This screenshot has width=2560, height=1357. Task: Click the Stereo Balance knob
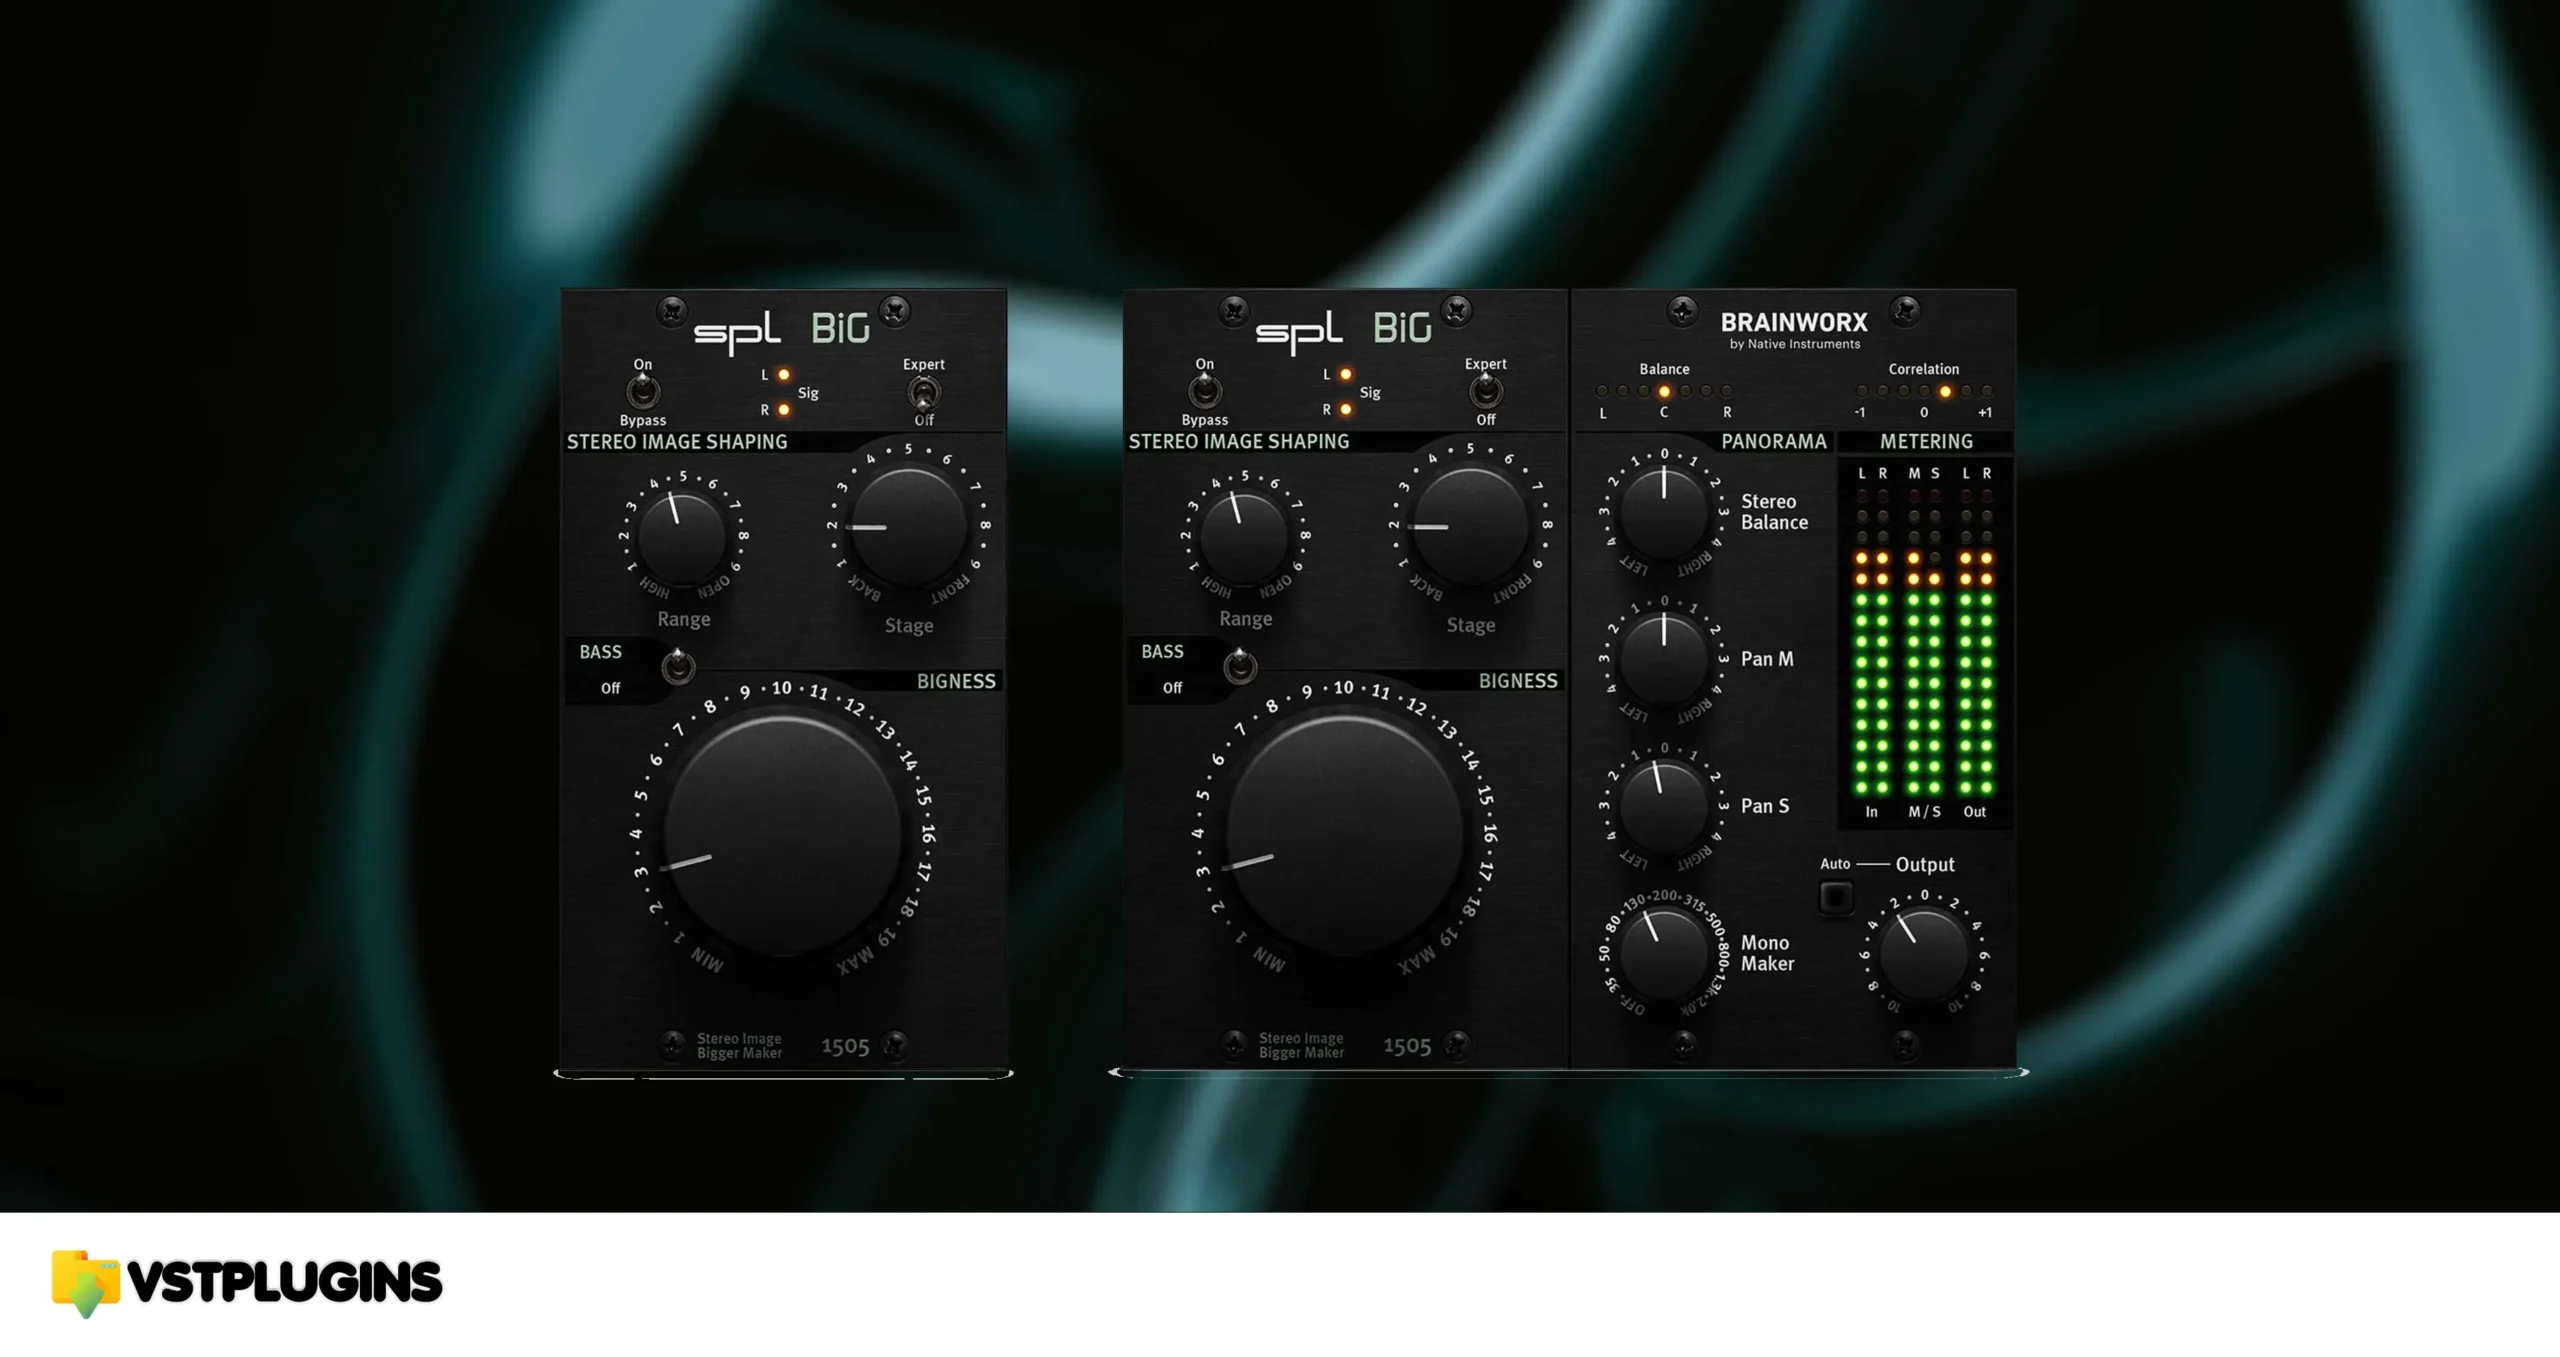point(1664,512)
